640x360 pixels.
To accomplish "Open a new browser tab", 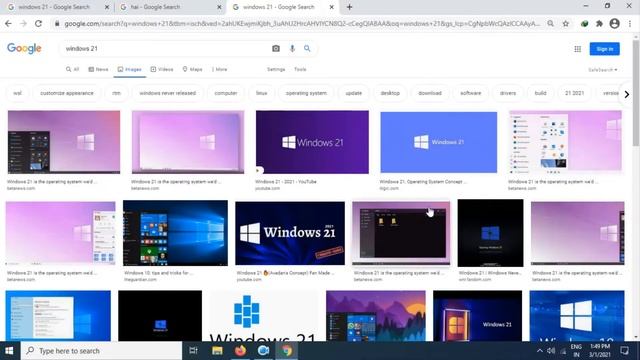I will coord(349,7).
